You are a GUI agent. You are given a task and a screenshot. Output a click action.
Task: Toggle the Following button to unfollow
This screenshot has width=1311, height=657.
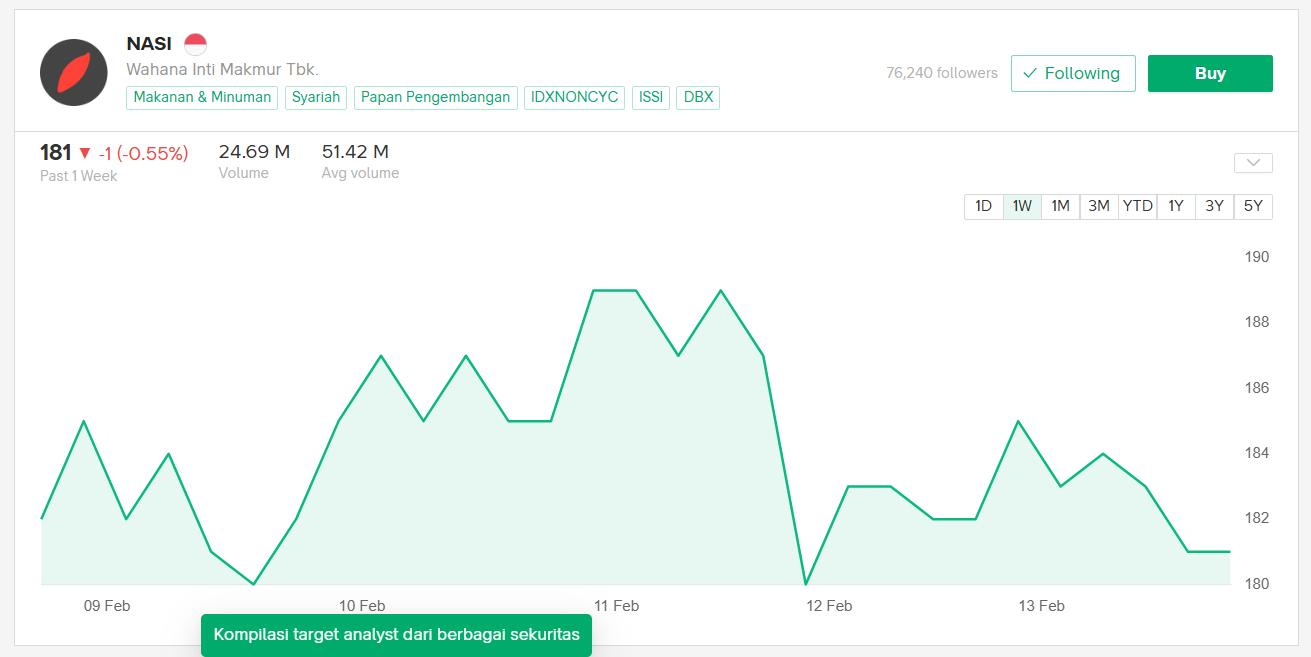1073,73
